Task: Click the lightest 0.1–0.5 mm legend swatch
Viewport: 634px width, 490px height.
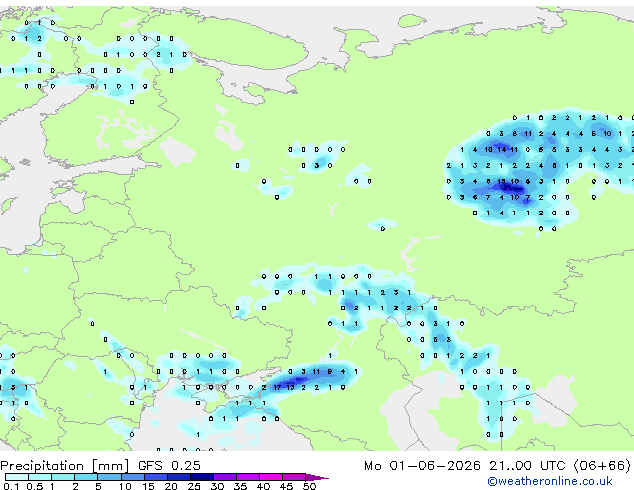Action: pyautogui.click(x=17, y=477)
